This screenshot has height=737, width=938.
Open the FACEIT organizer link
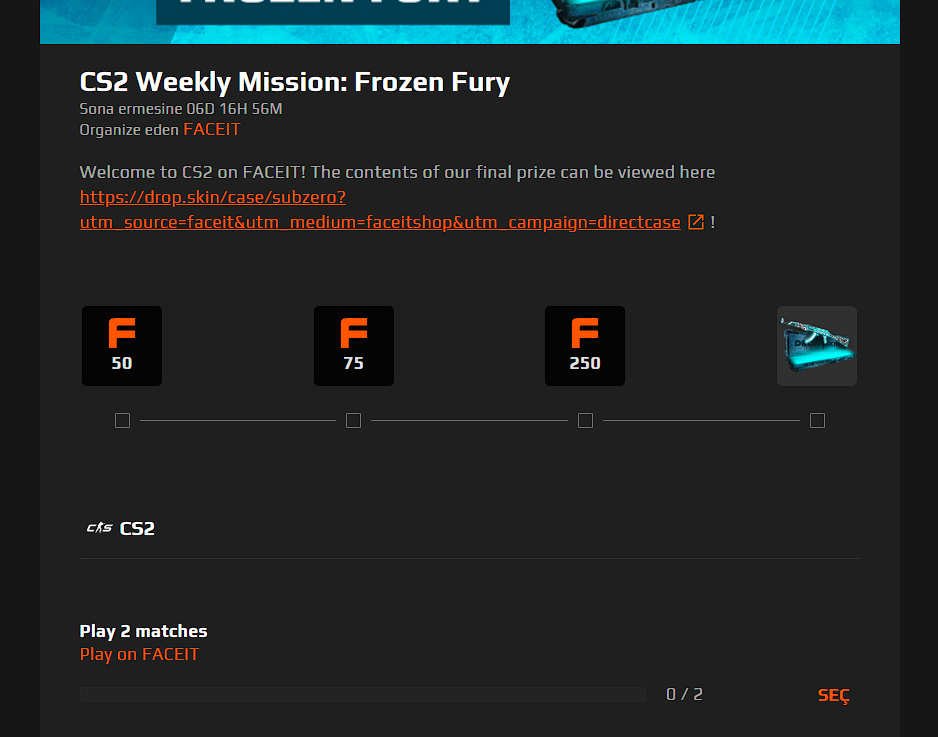(x=212, y=129)
